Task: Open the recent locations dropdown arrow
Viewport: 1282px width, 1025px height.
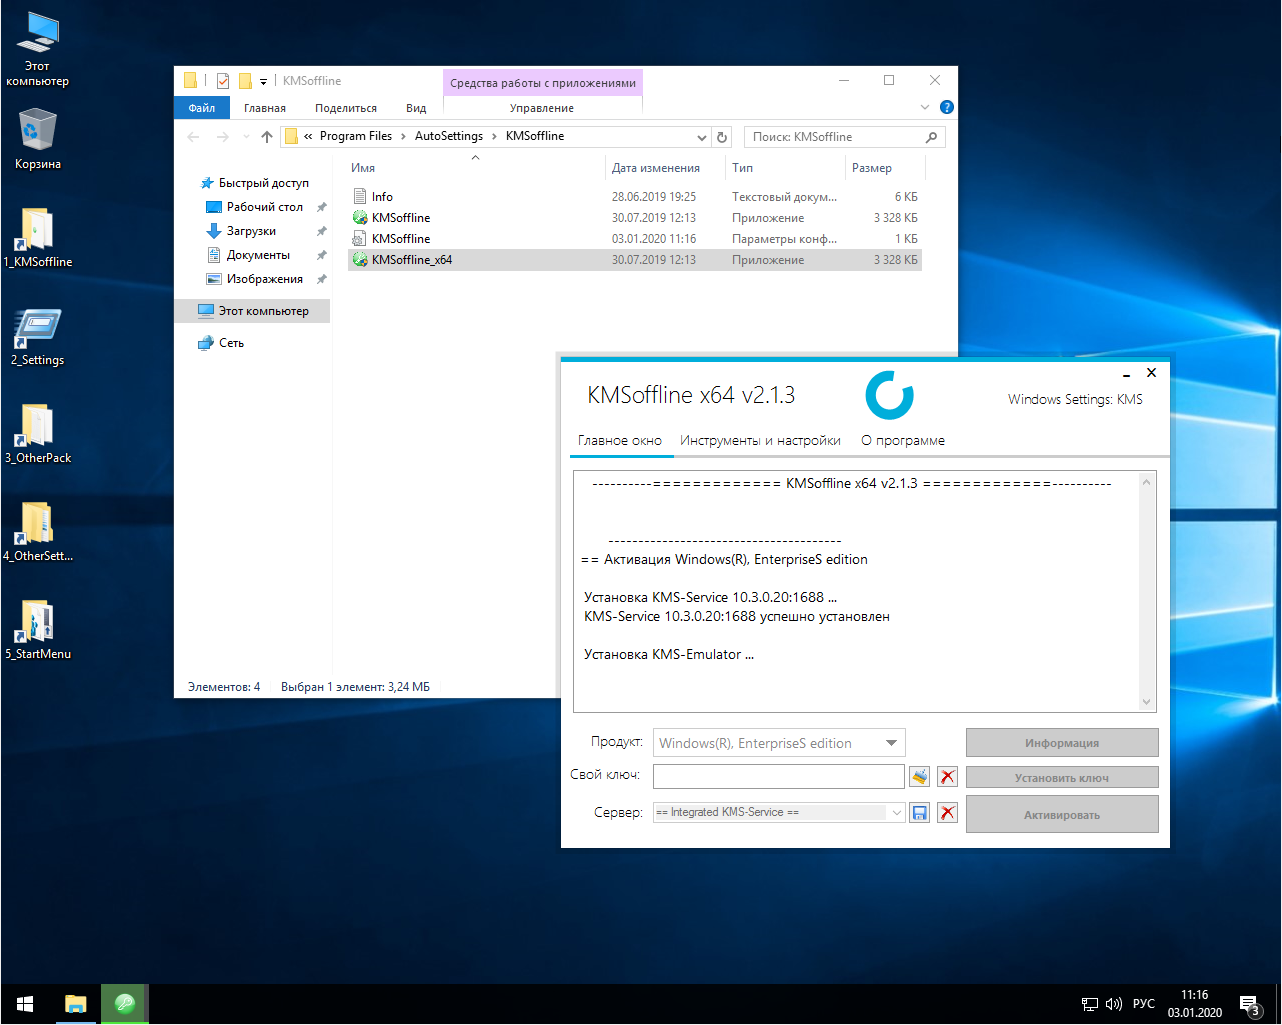Action: [x=245, y=137]
